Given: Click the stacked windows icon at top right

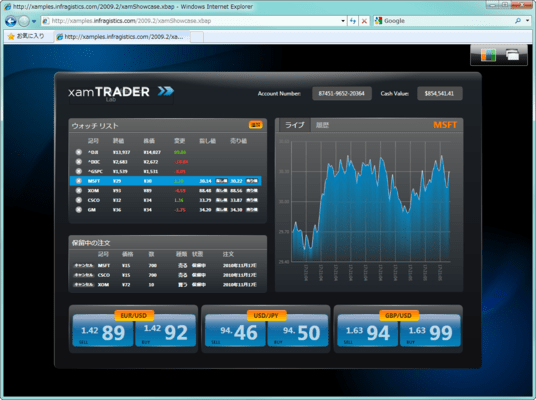Looking at the screenshot, I should pyautogui.click(x=512, y=55).
